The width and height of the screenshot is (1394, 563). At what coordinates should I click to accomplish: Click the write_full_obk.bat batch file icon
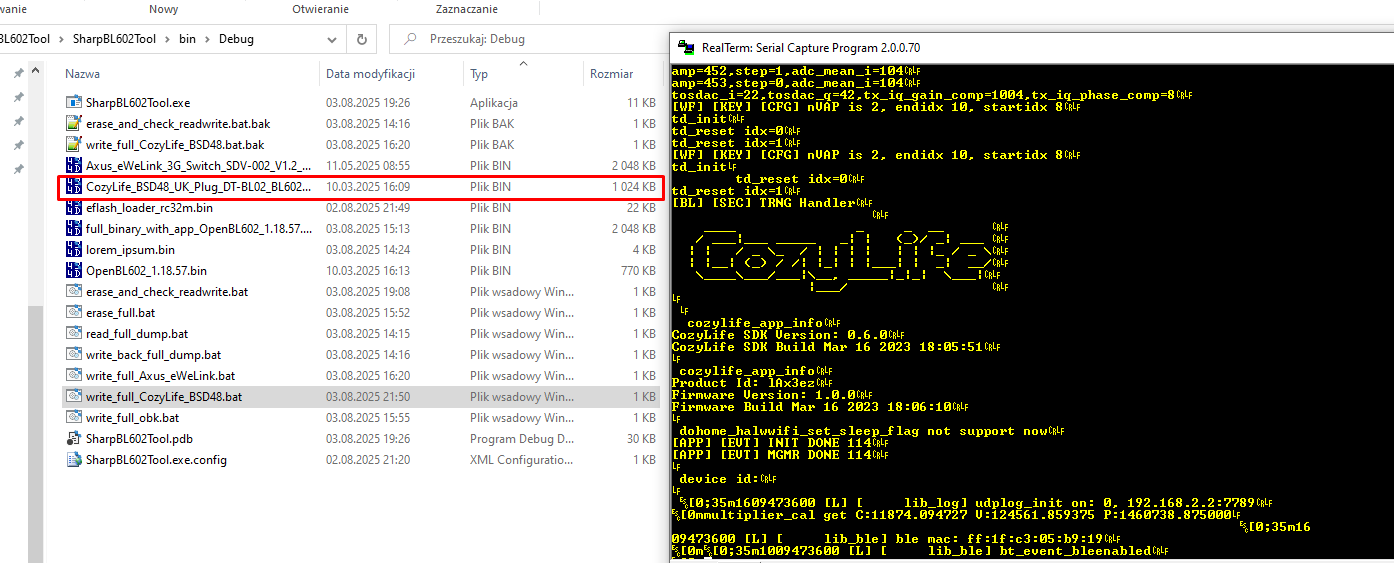pyautogui.click(x=73, y=417)
